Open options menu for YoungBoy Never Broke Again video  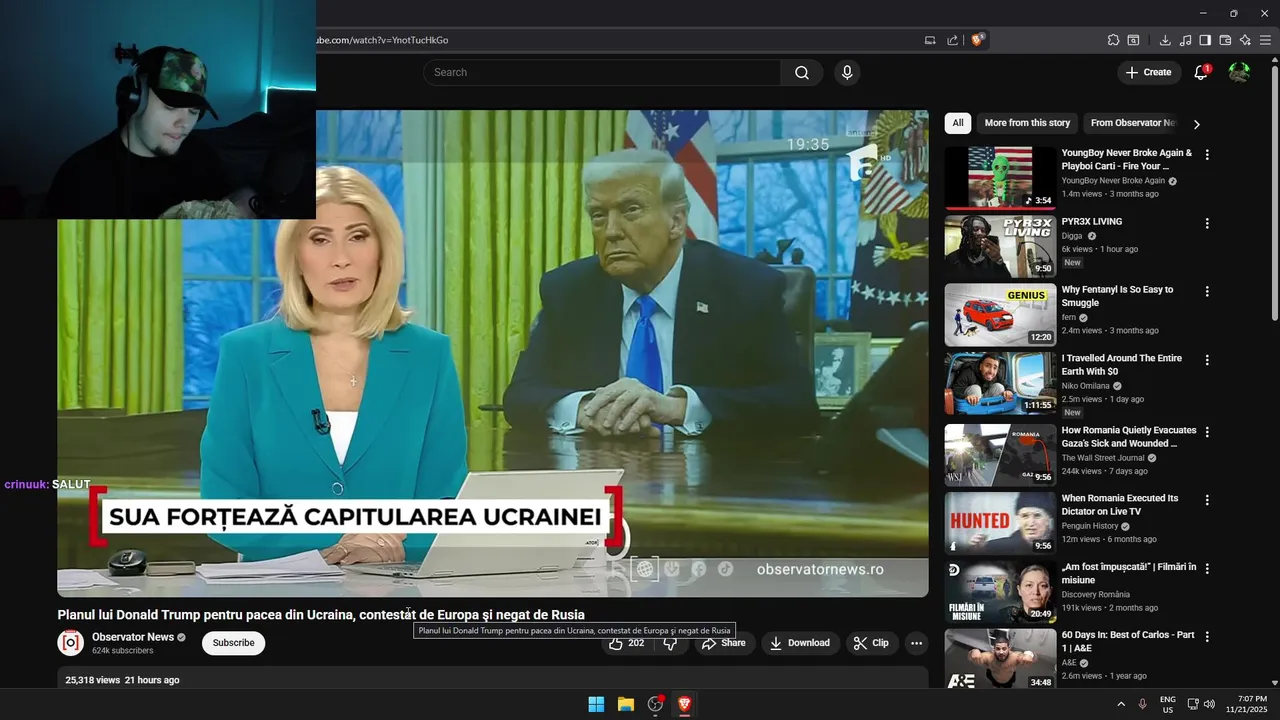pos(1207,155)
